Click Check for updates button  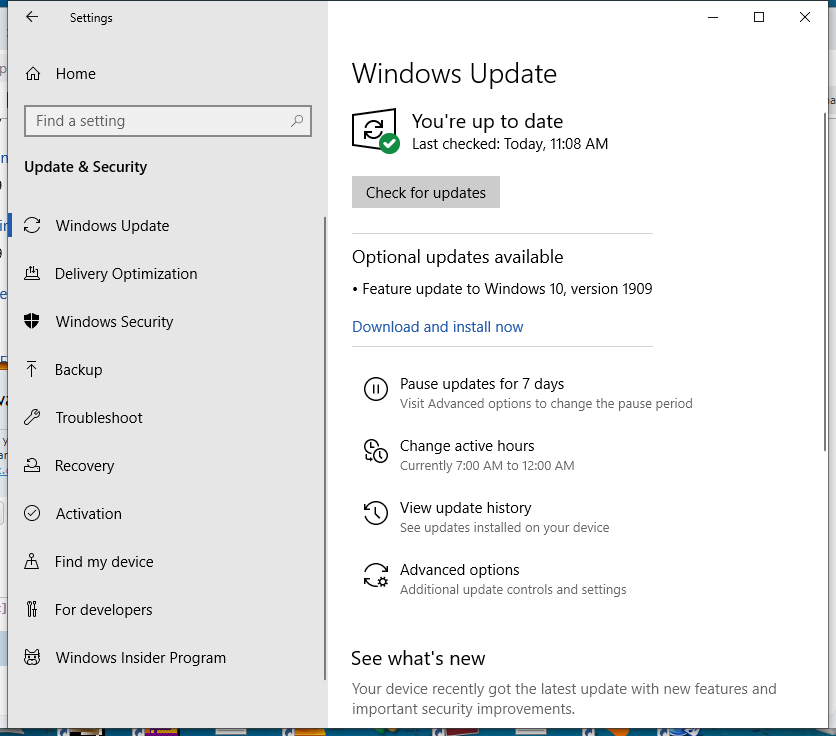tap(425, 192)
